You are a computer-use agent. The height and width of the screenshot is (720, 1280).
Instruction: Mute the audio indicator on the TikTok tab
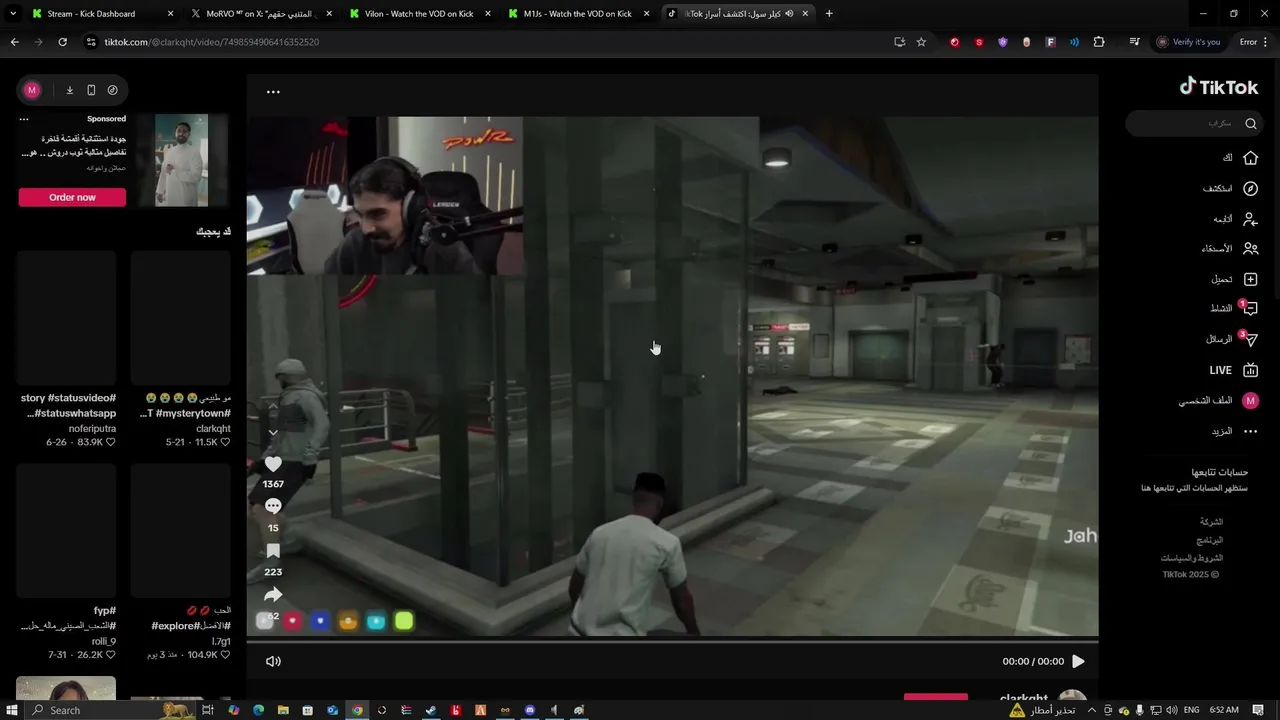789,14
